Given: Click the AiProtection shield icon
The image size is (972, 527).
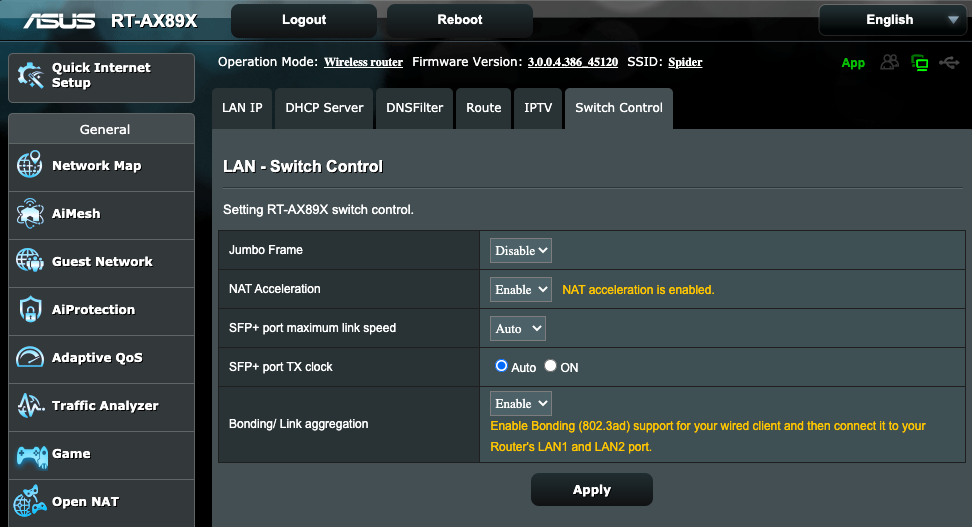Looking at the screenshot, I should (30, 309).
